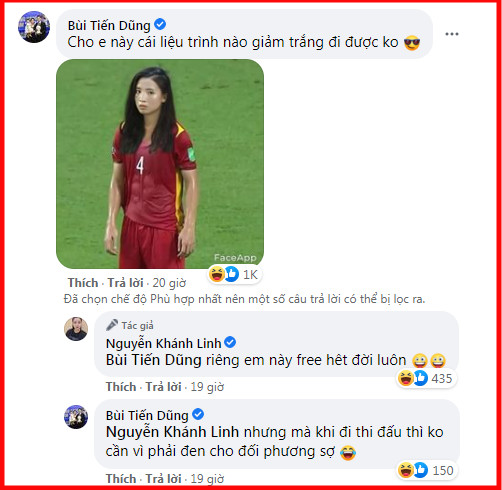The image size is (502, 490).
Task: Click Bùi Tiến Dũng's avatar on last reply
Action: point(76,417)
